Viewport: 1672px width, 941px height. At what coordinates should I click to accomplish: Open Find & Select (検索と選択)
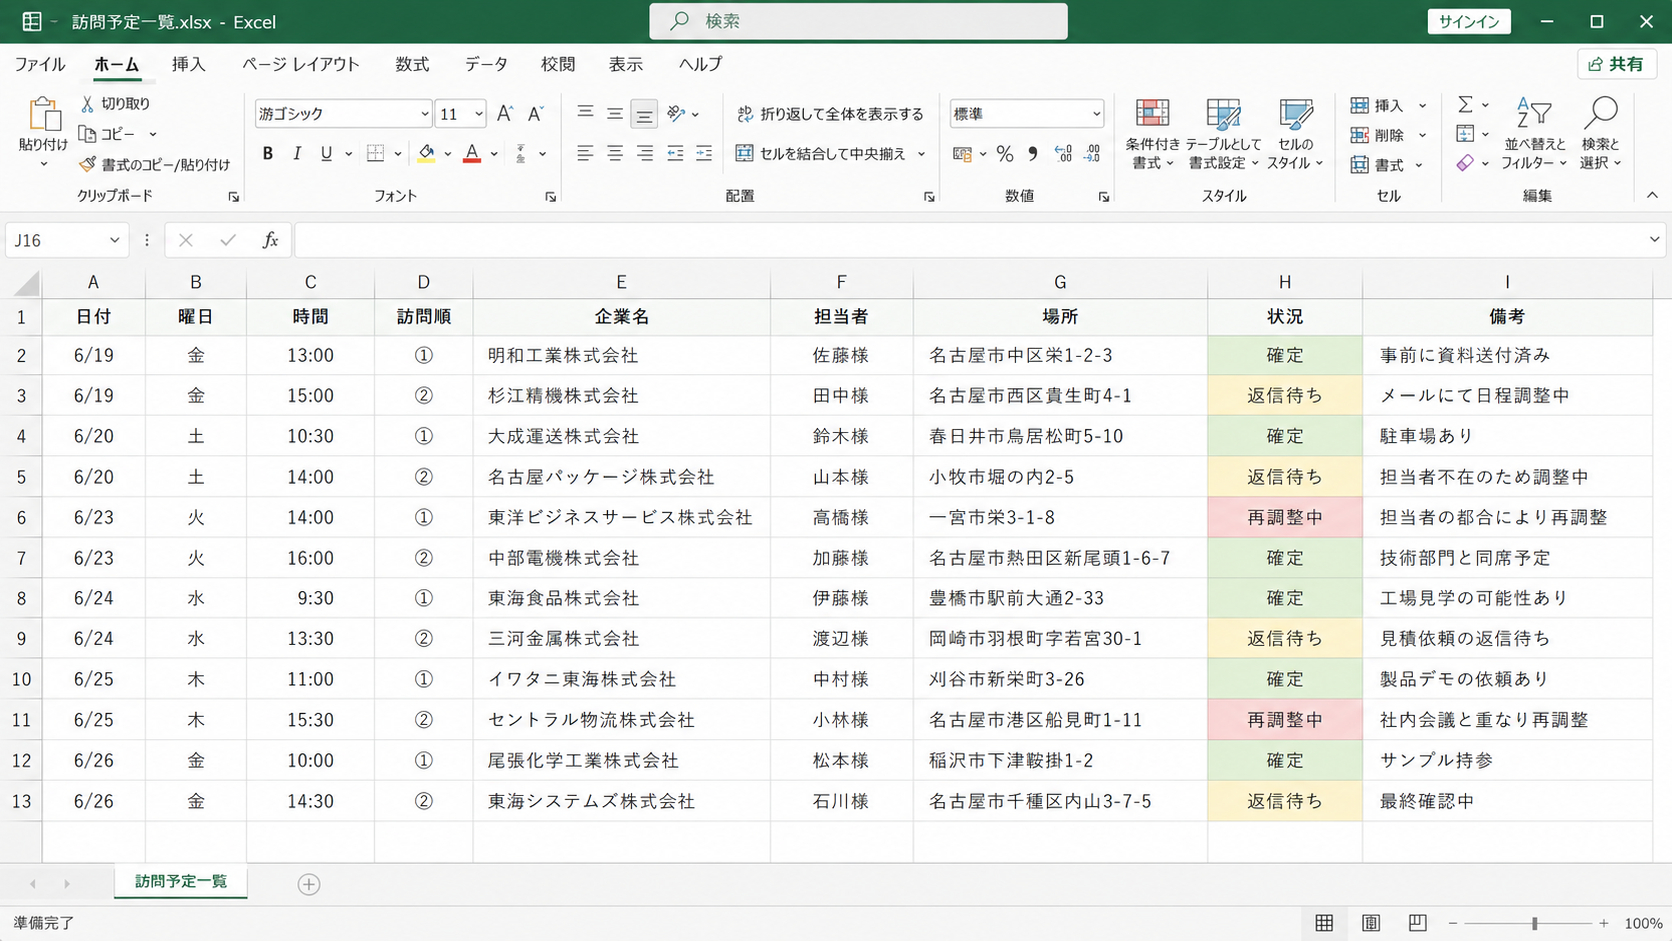[x=1601, y=134]
